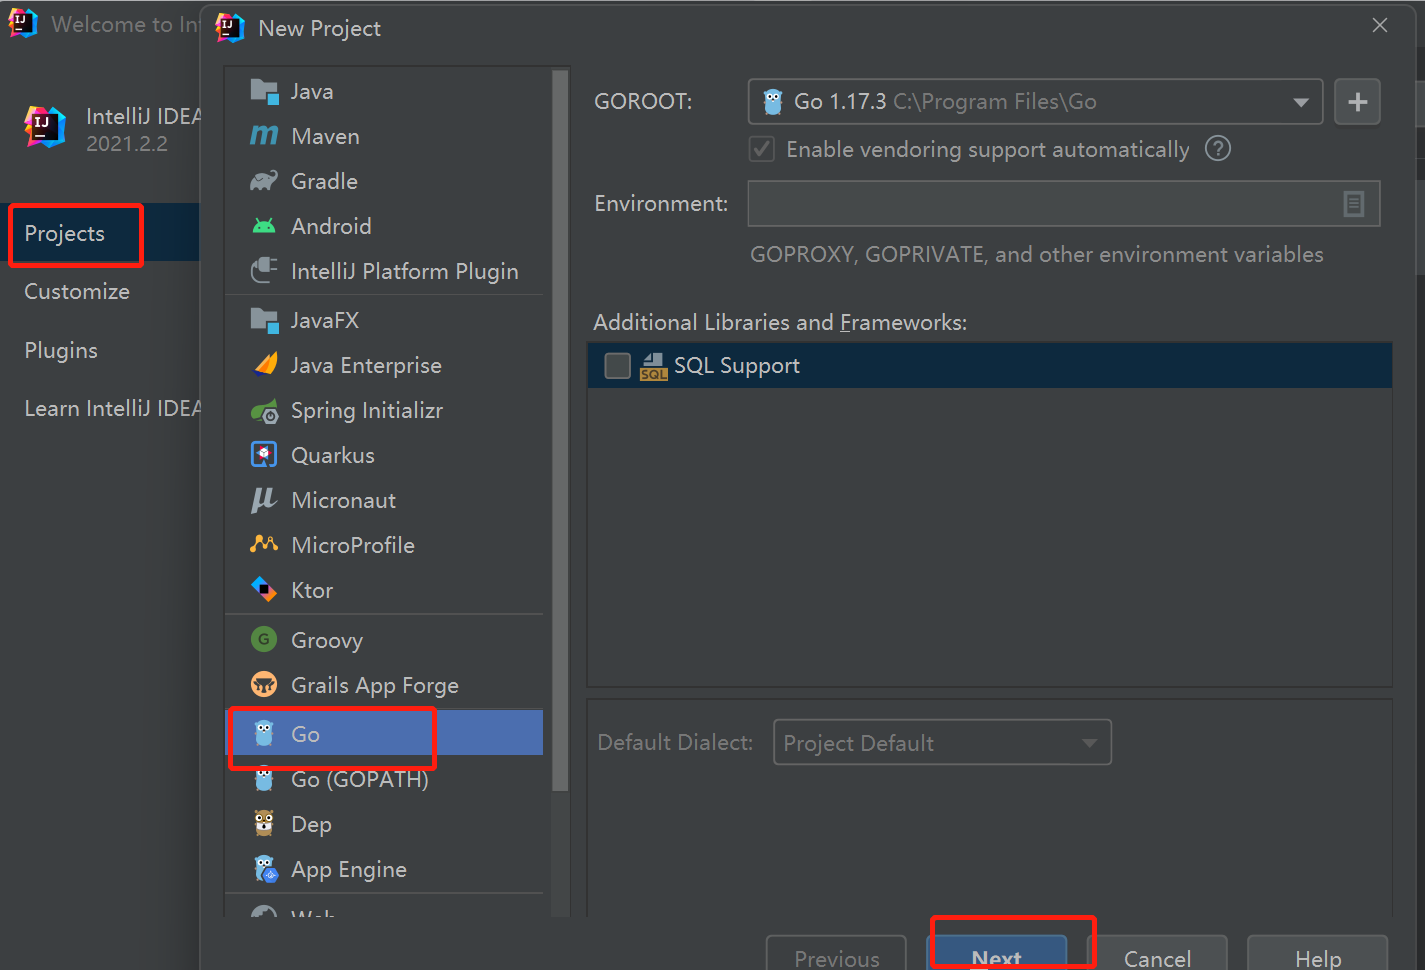Click the Previous button

pyautogui.click(x=836, y=953)
